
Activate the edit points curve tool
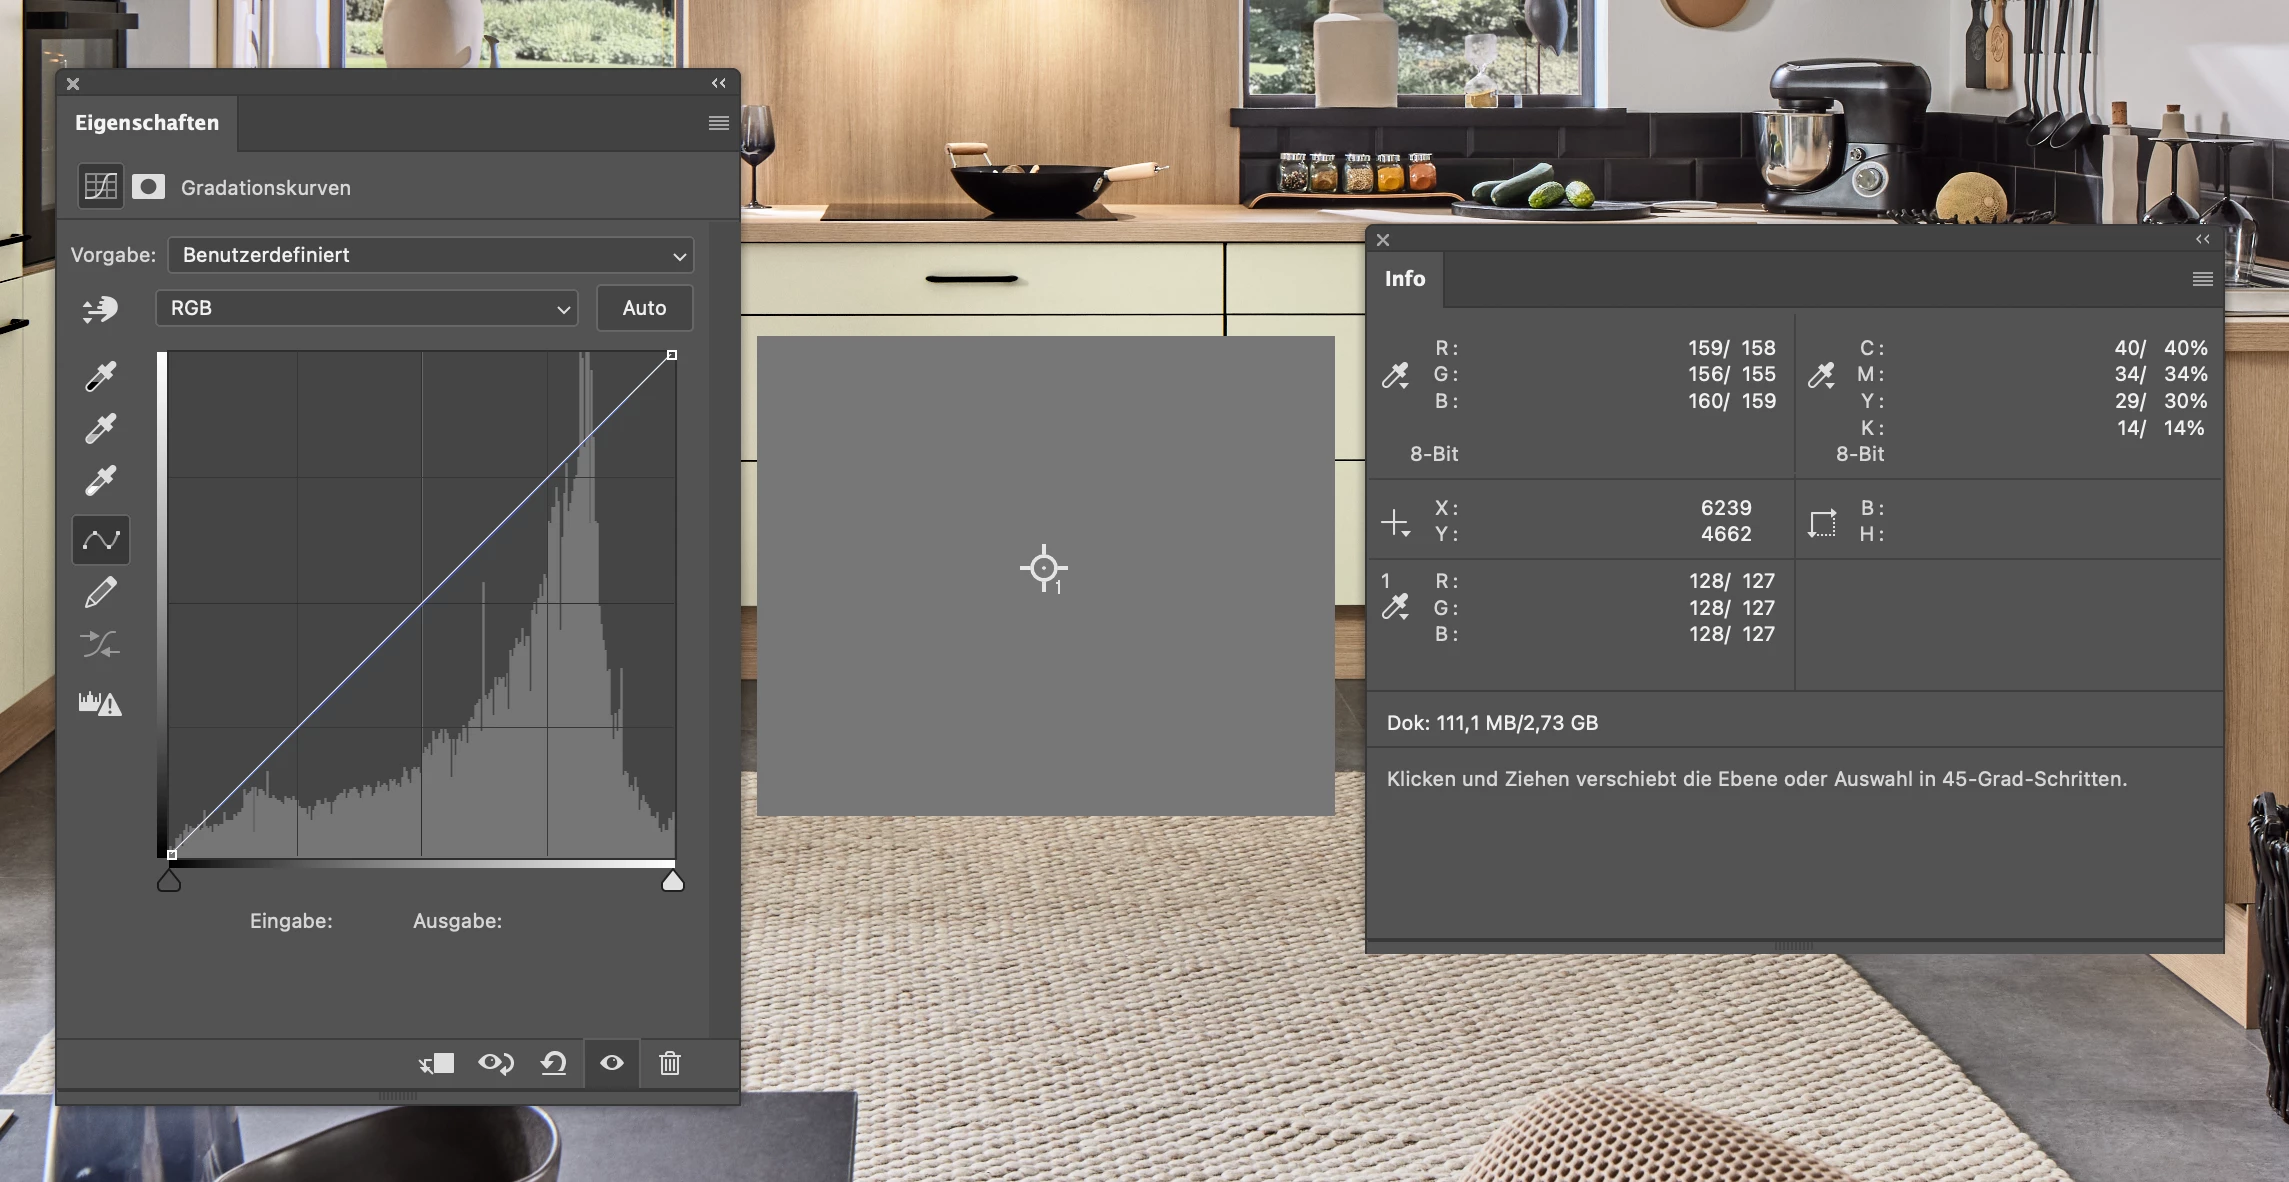(x=100, y=540)
